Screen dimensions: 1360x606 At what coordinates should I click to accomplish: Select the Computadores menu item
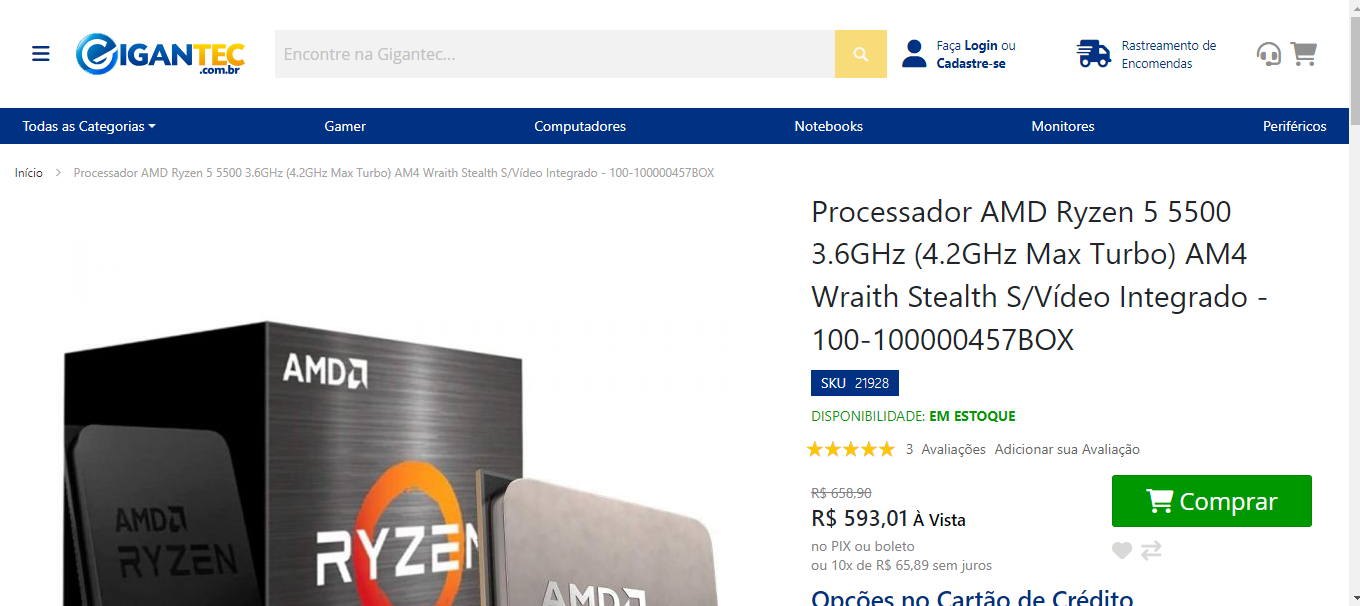click(x=580, y=126)
